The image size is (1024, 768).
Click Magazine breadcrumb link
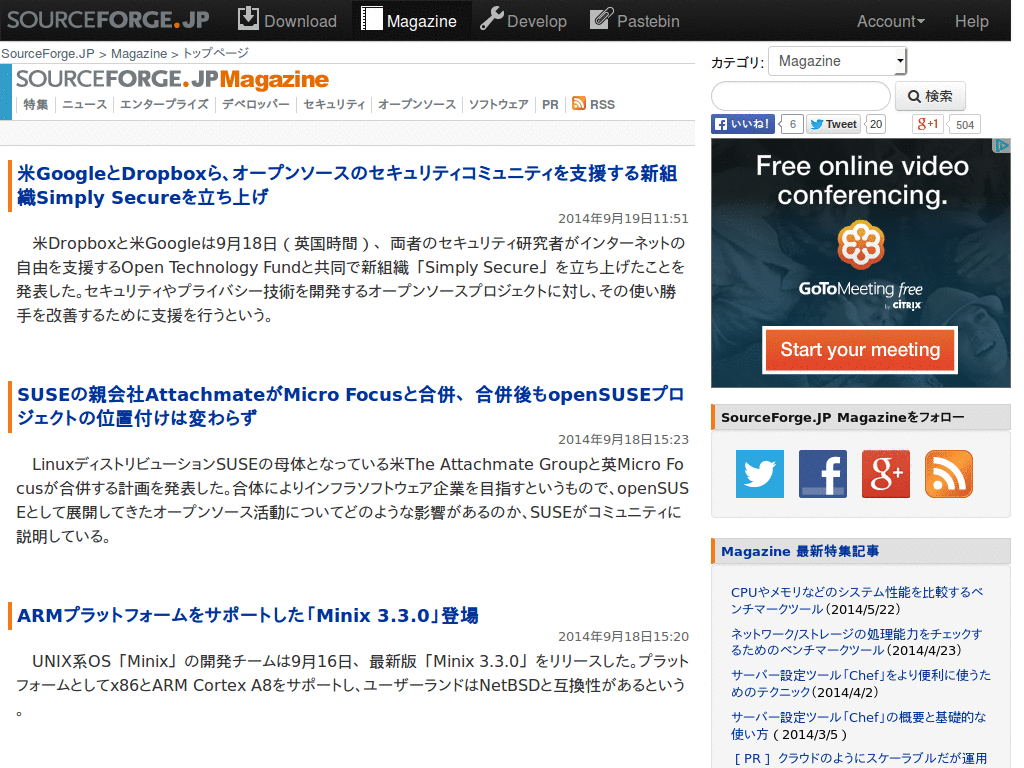pos(139,54)
